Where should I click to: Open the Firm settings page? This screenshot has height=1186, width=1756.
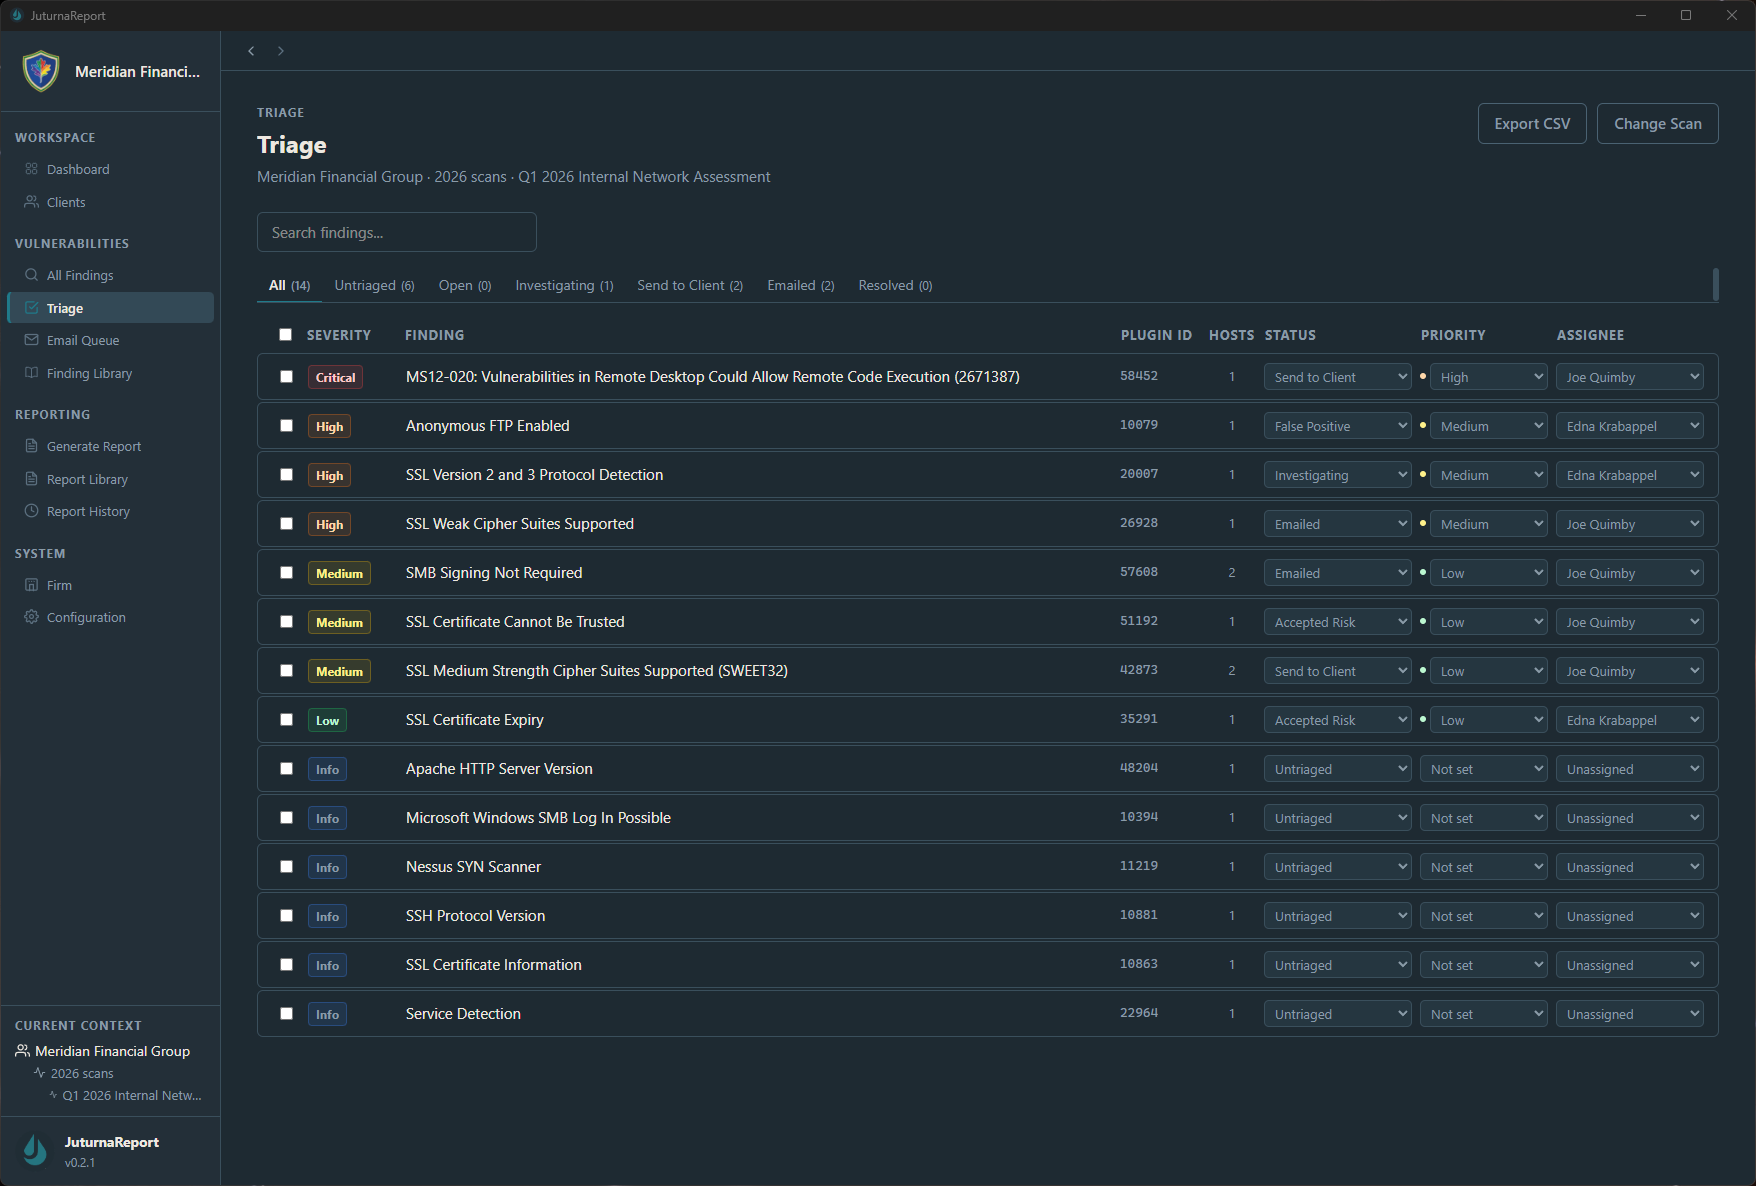click(x=60, y=585)
